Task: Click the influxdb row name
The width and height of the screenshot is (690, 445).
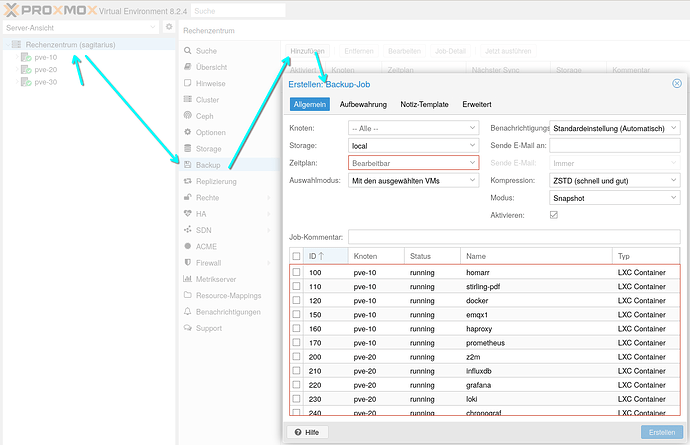Action: (478, 371)
